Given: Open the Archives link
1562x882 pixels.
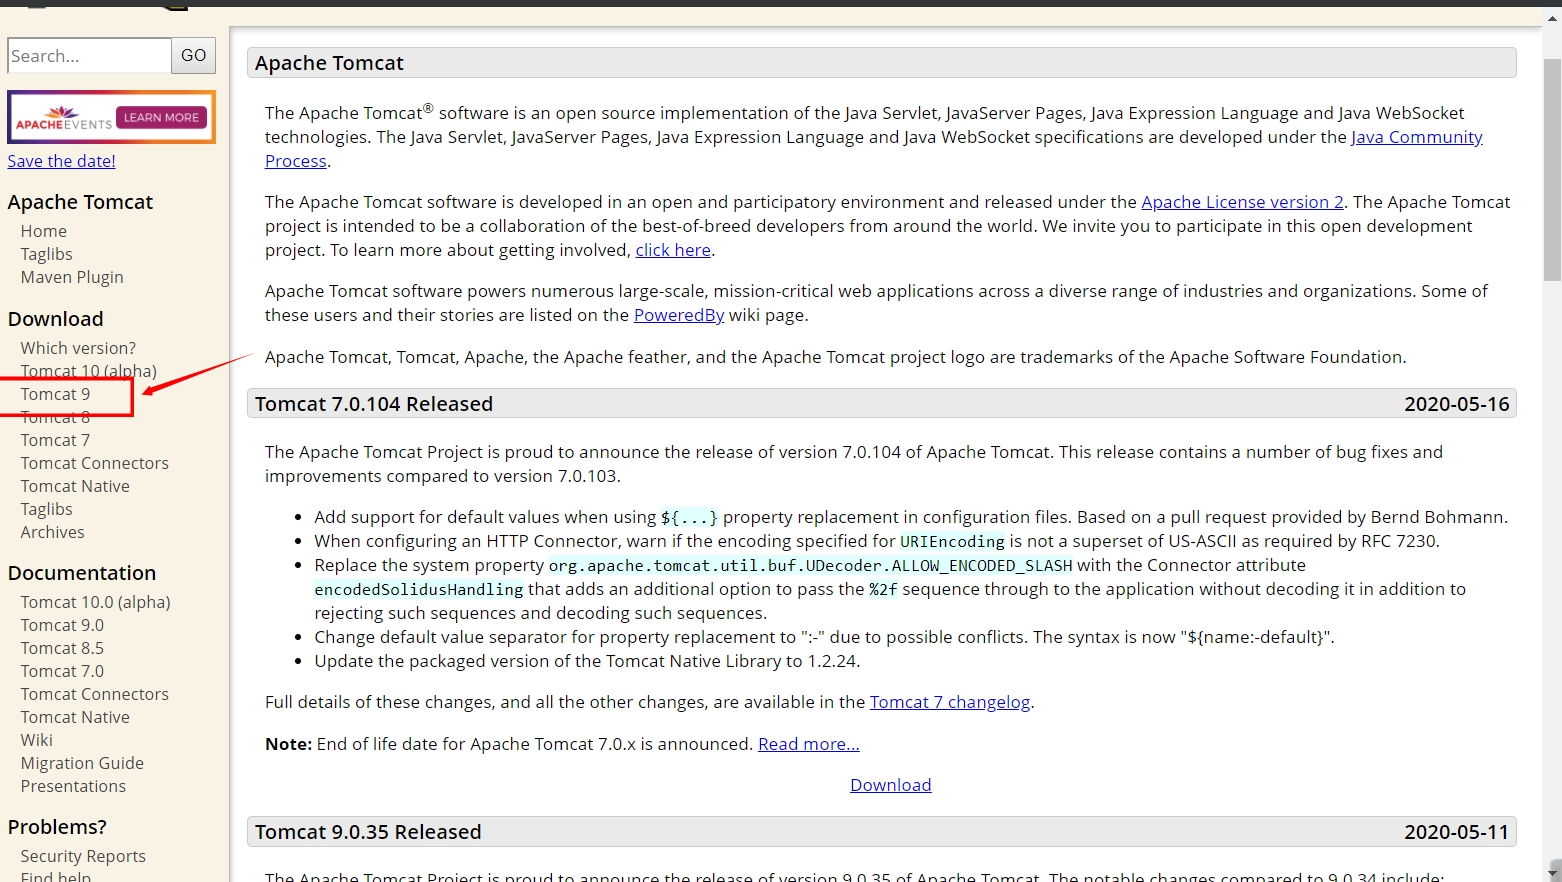Looking at the screenshot, I should 53,532.
